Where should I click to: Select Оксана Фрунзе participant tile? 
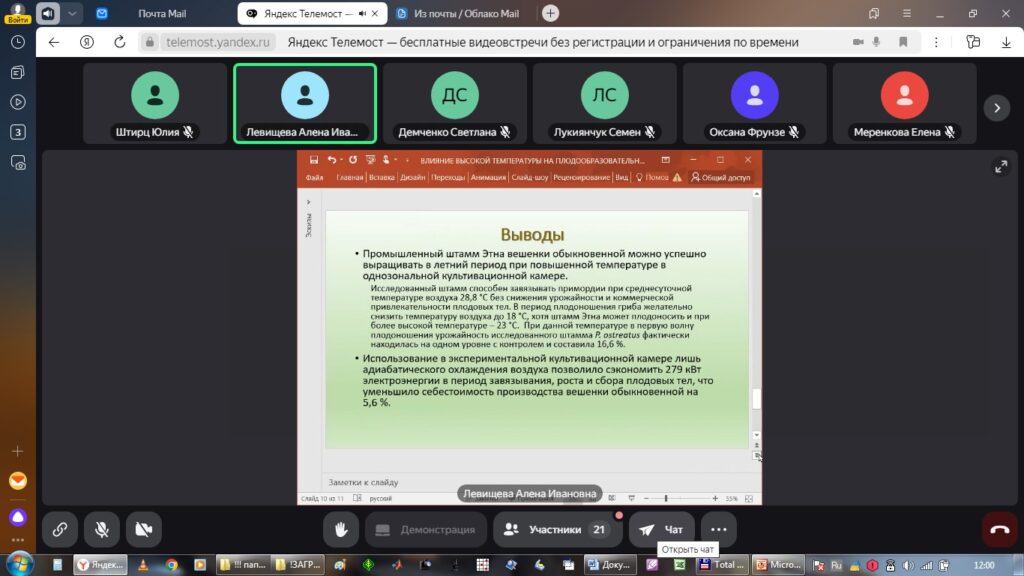[754, 104]
